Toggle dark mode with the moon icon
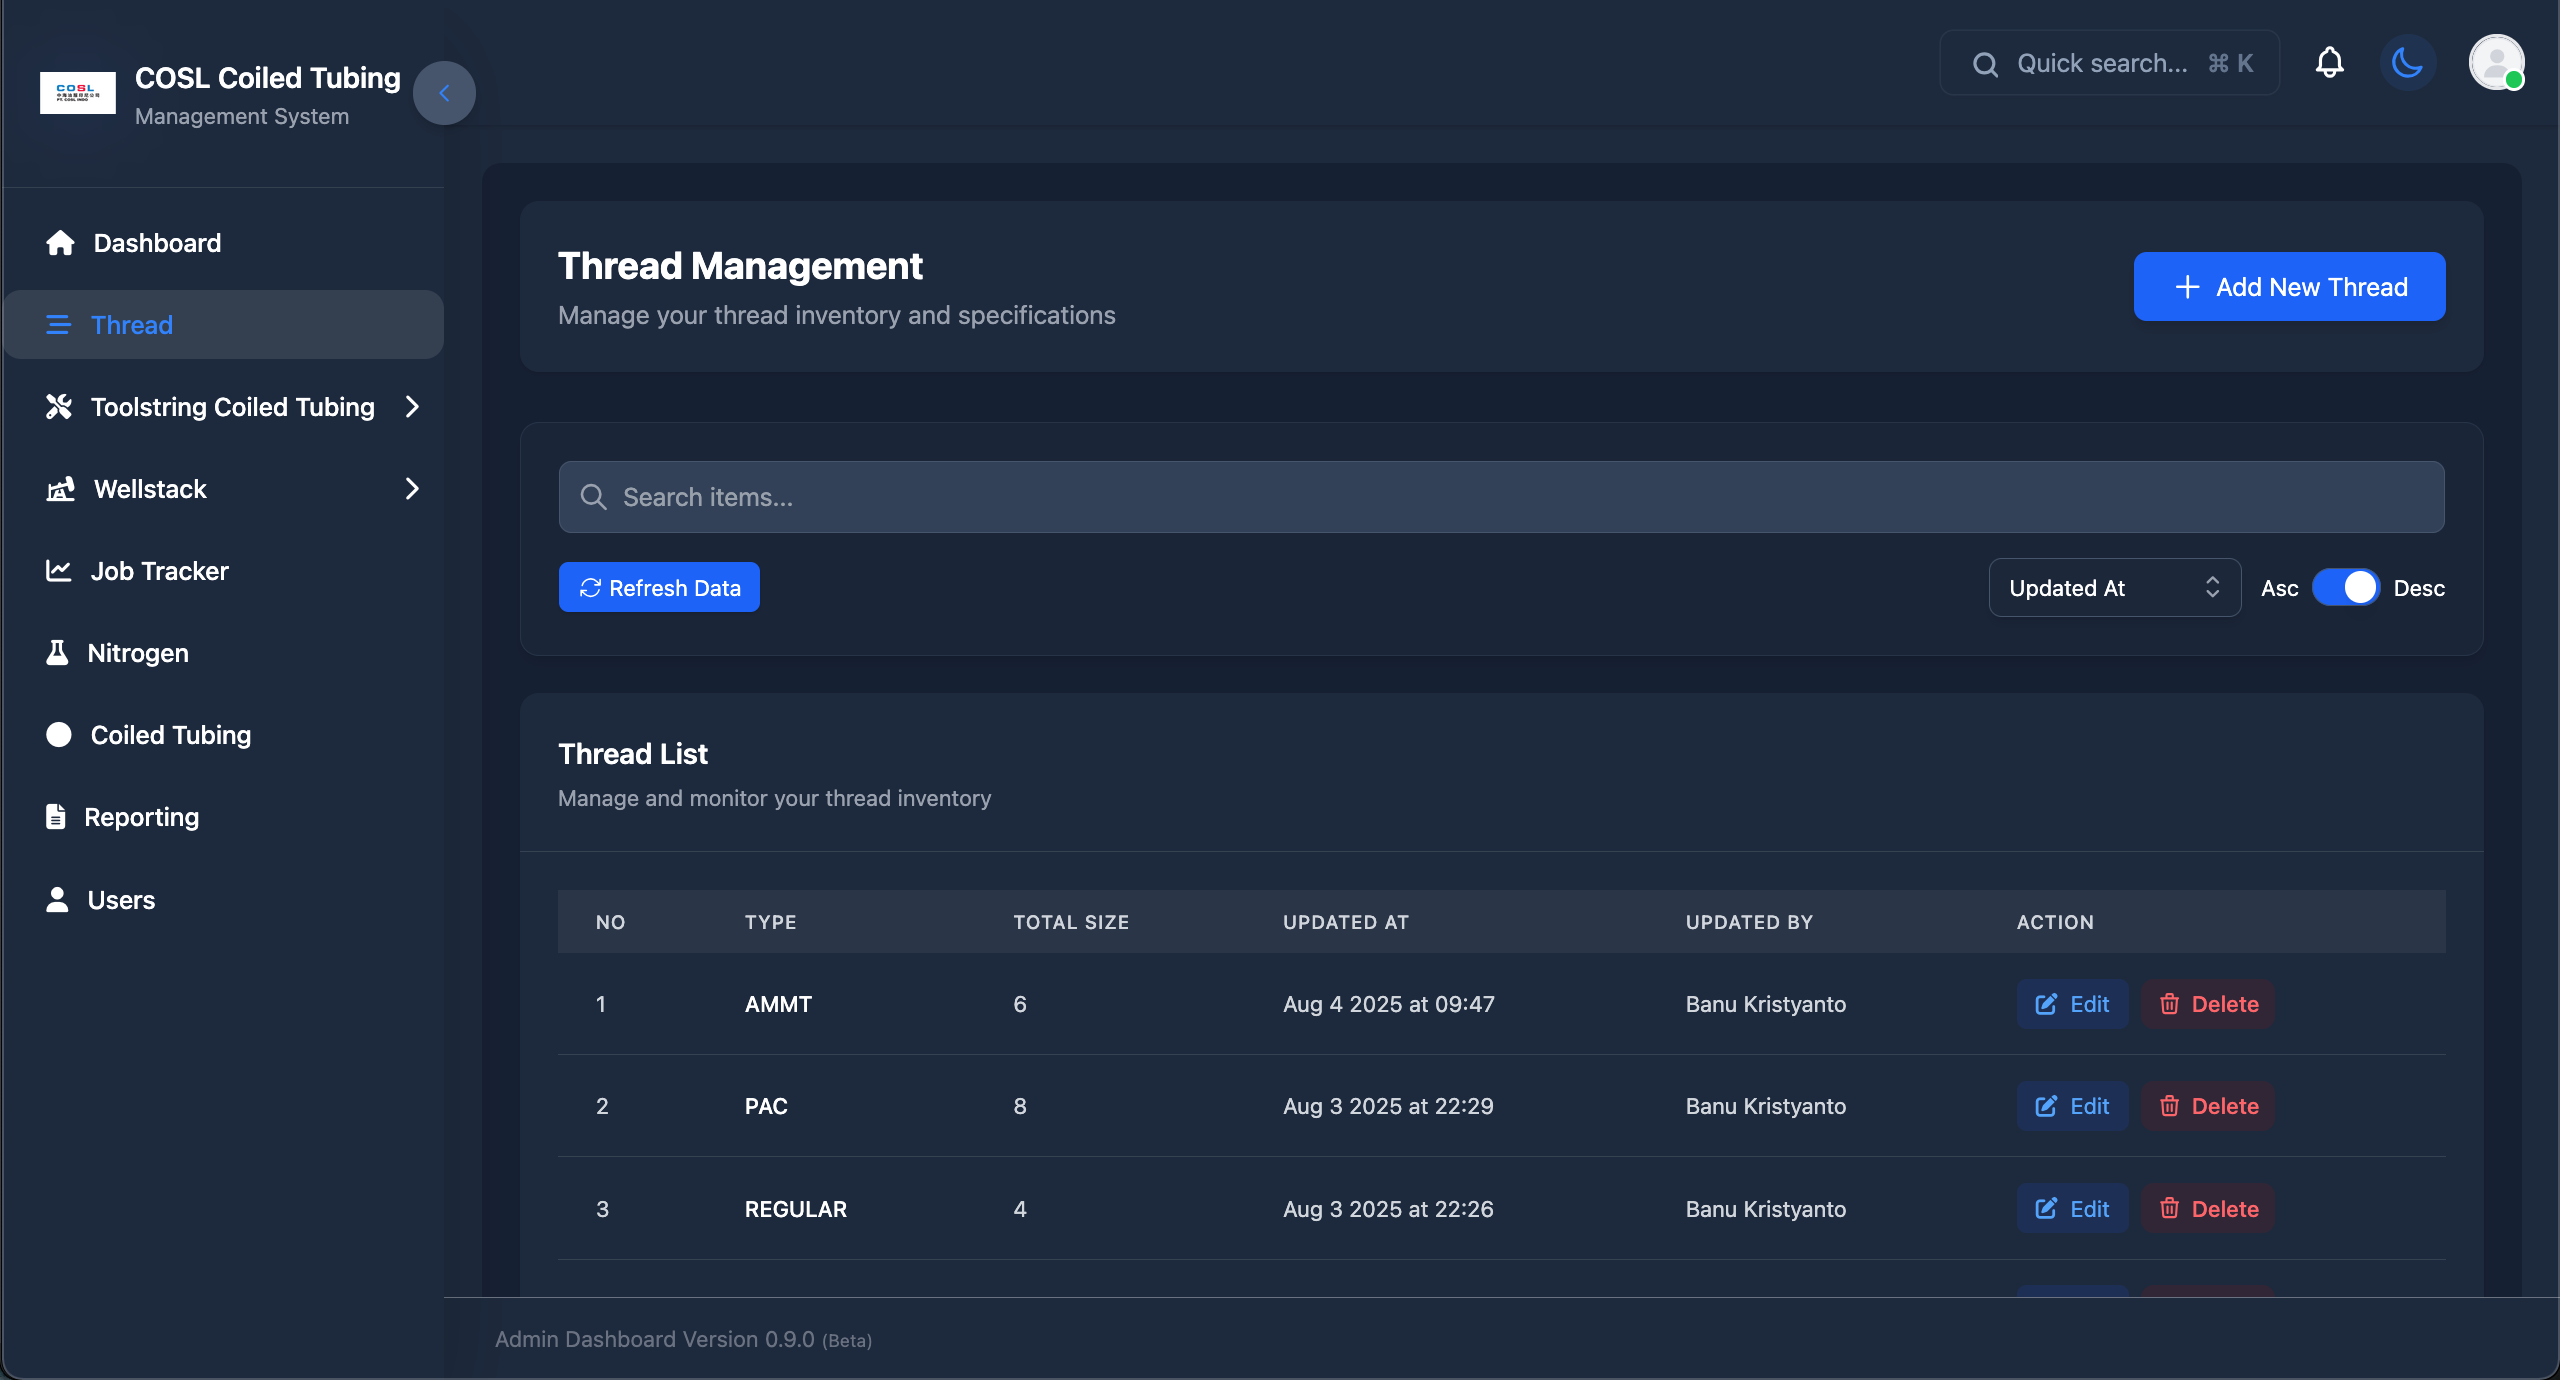2560x1380 pixels. tap(2408, 62)
